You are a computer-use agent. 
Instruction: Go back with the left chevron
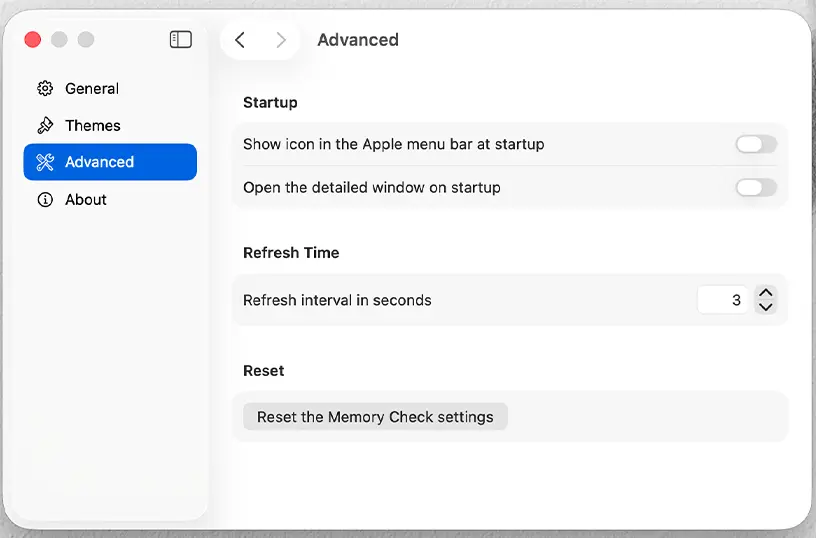click(x=240, y=40)
